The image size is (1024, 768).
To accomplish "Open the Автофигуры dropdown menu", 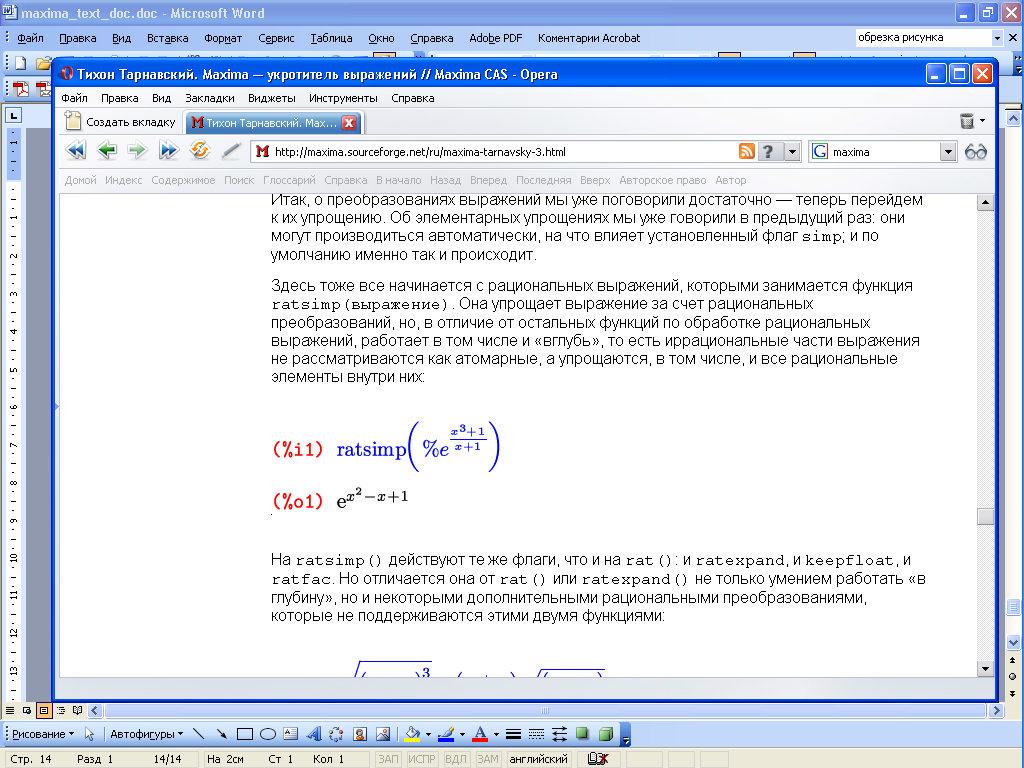I will click(146, 734).
